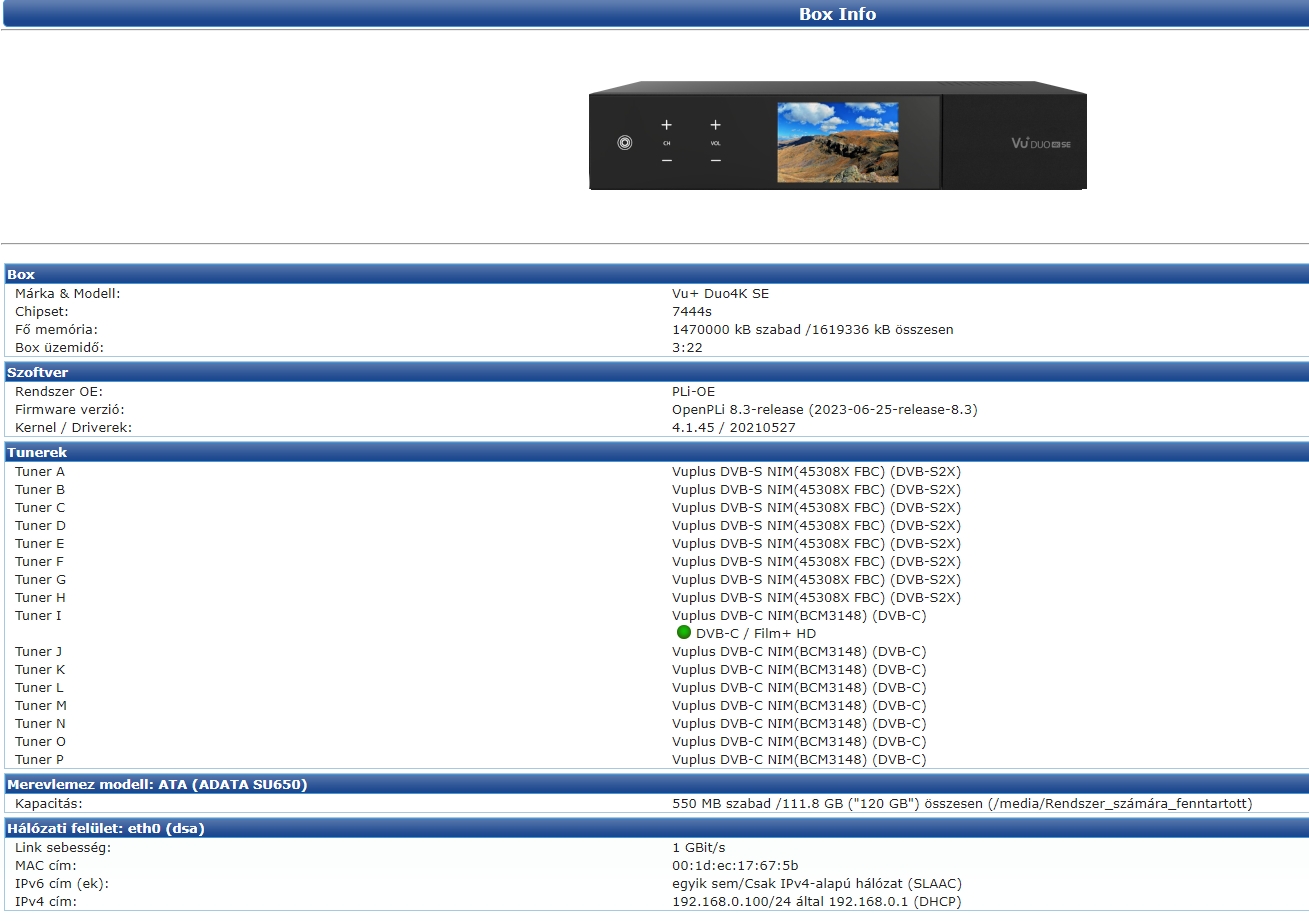Click the green streaming indicator for Tuner I
Image resolution: width=1309 pixels, height=921 pixels.
tap(684, 633)
